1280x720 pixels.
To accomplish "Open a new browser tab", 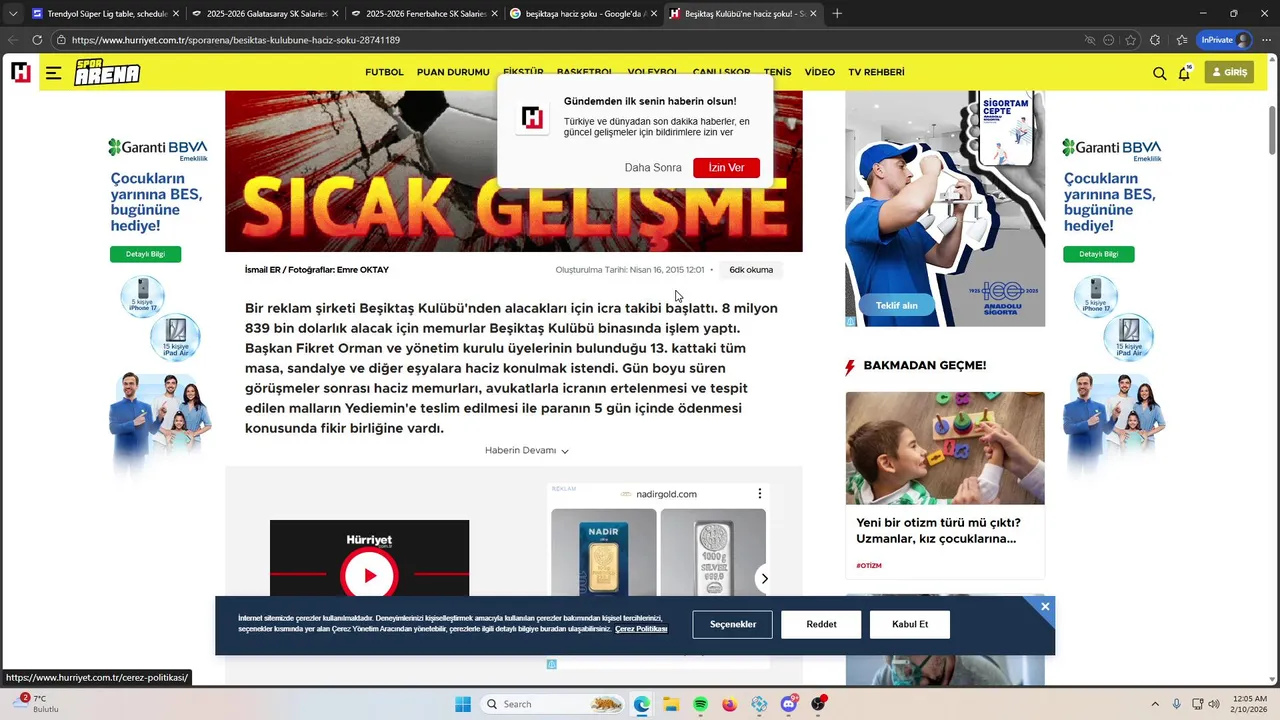I will click(x=837, y=14).
